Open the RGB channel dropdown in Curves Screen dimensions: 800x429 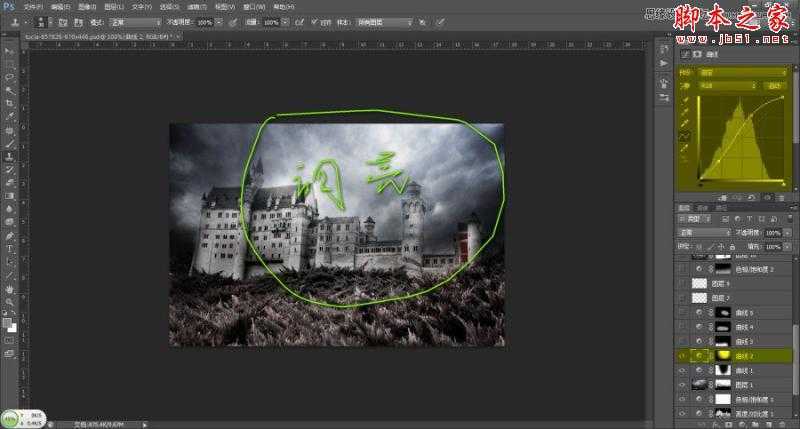(x=727, y=86)
